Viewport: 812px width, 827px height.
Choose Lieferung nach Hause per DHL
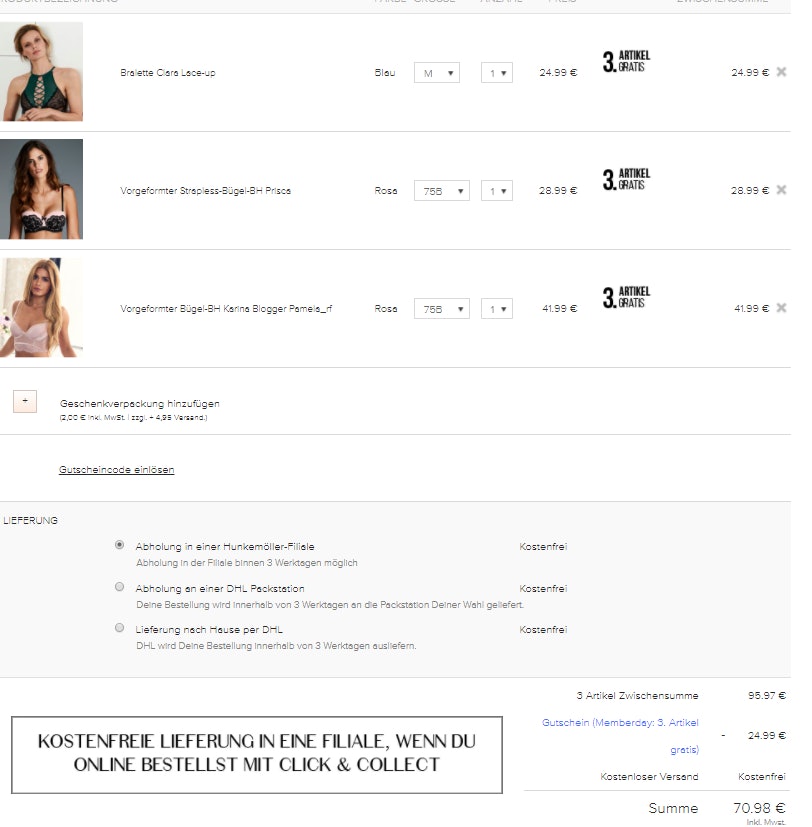(x=120, y=628)
